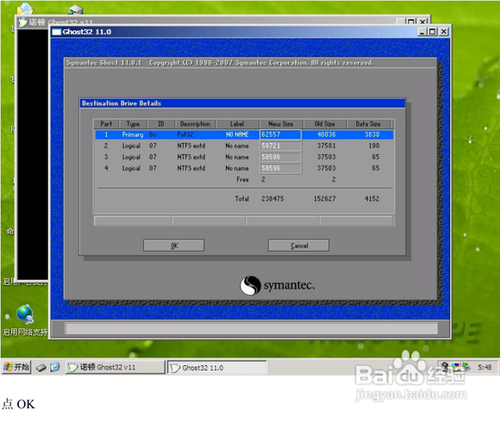Click the Type column header

pos(133,124)
